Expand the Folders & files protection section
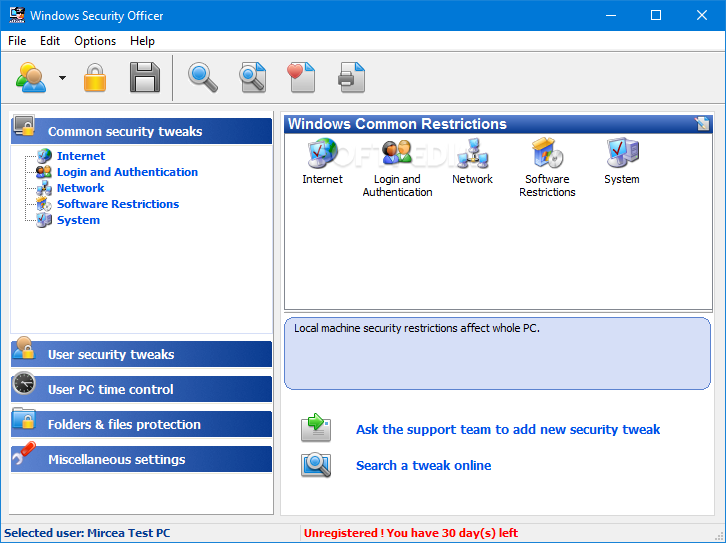The image size is (726, 543). click(142, 424)
